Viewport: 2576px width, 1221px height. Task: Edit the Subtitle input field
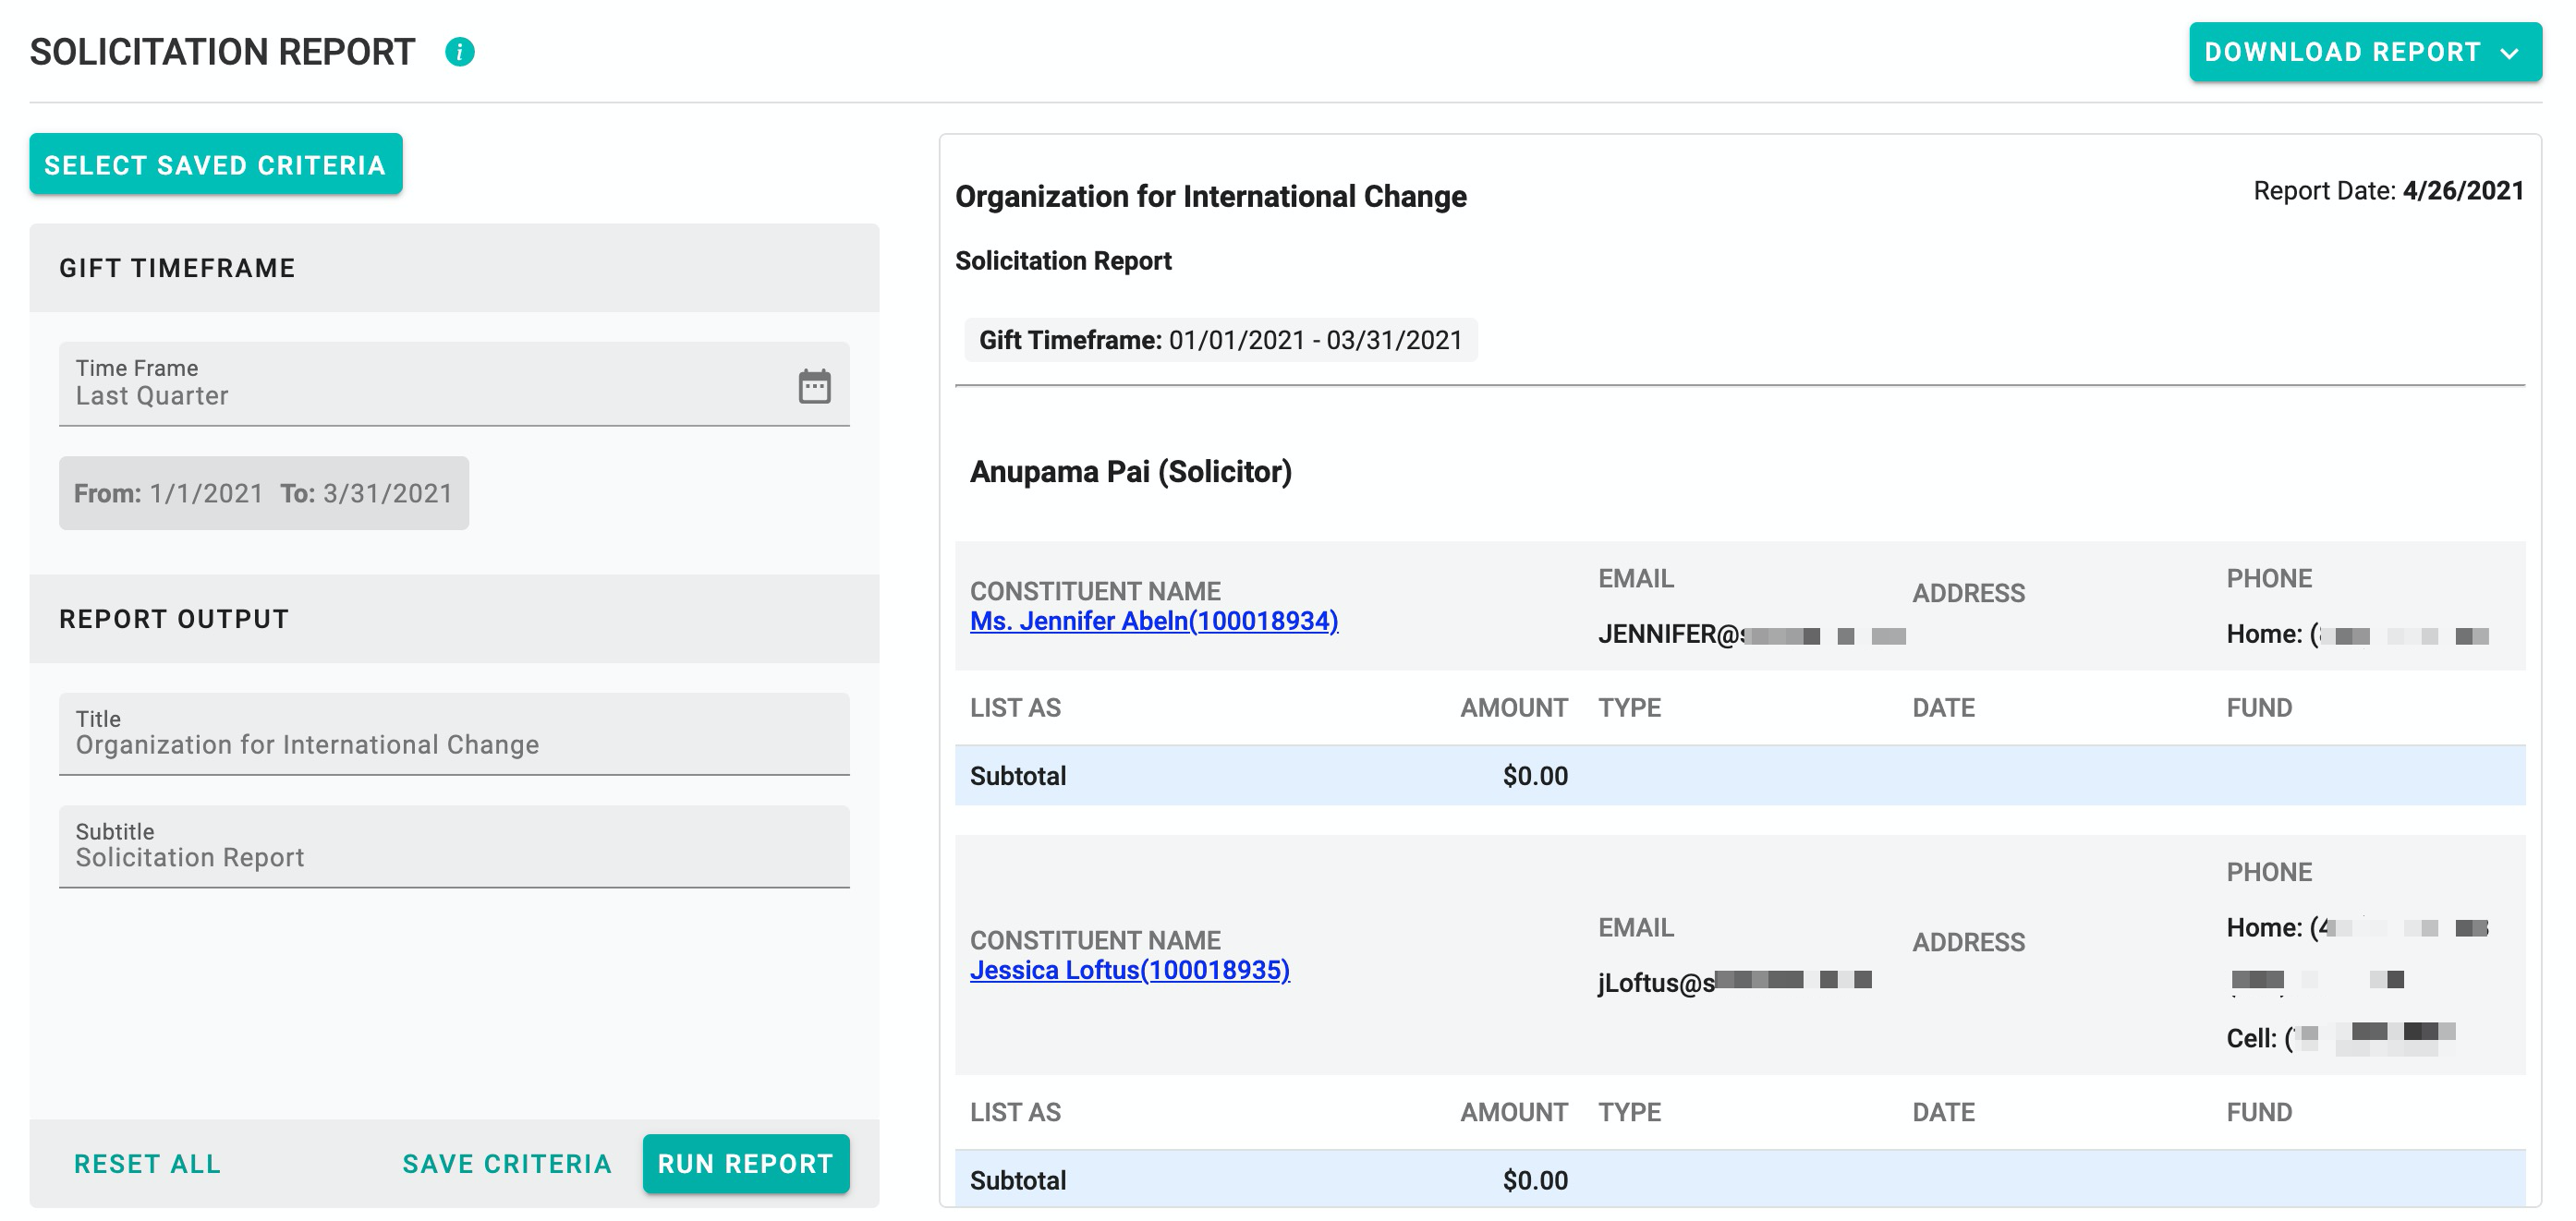tap(453, 848)
